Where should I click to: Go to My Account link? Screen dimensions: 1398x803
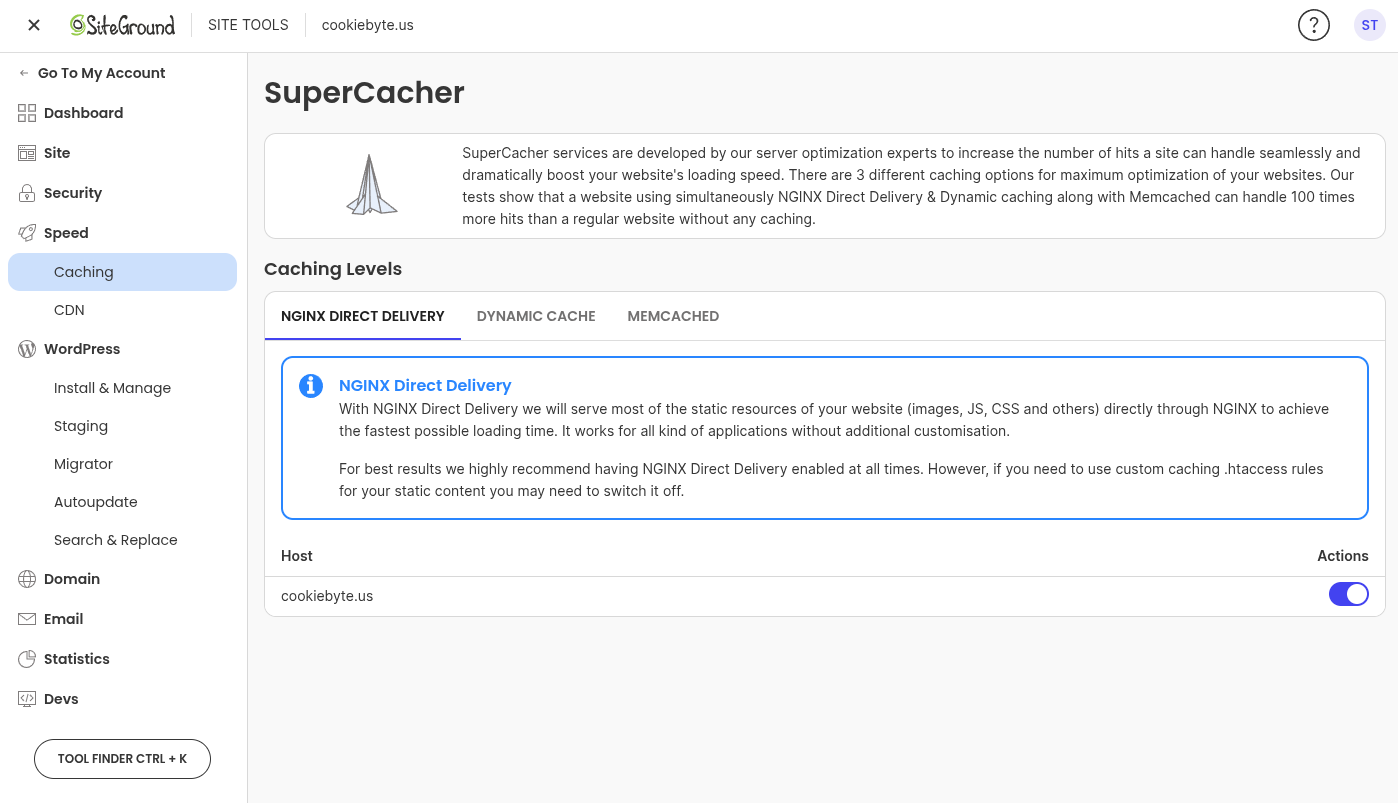click(x=101, y=73)
